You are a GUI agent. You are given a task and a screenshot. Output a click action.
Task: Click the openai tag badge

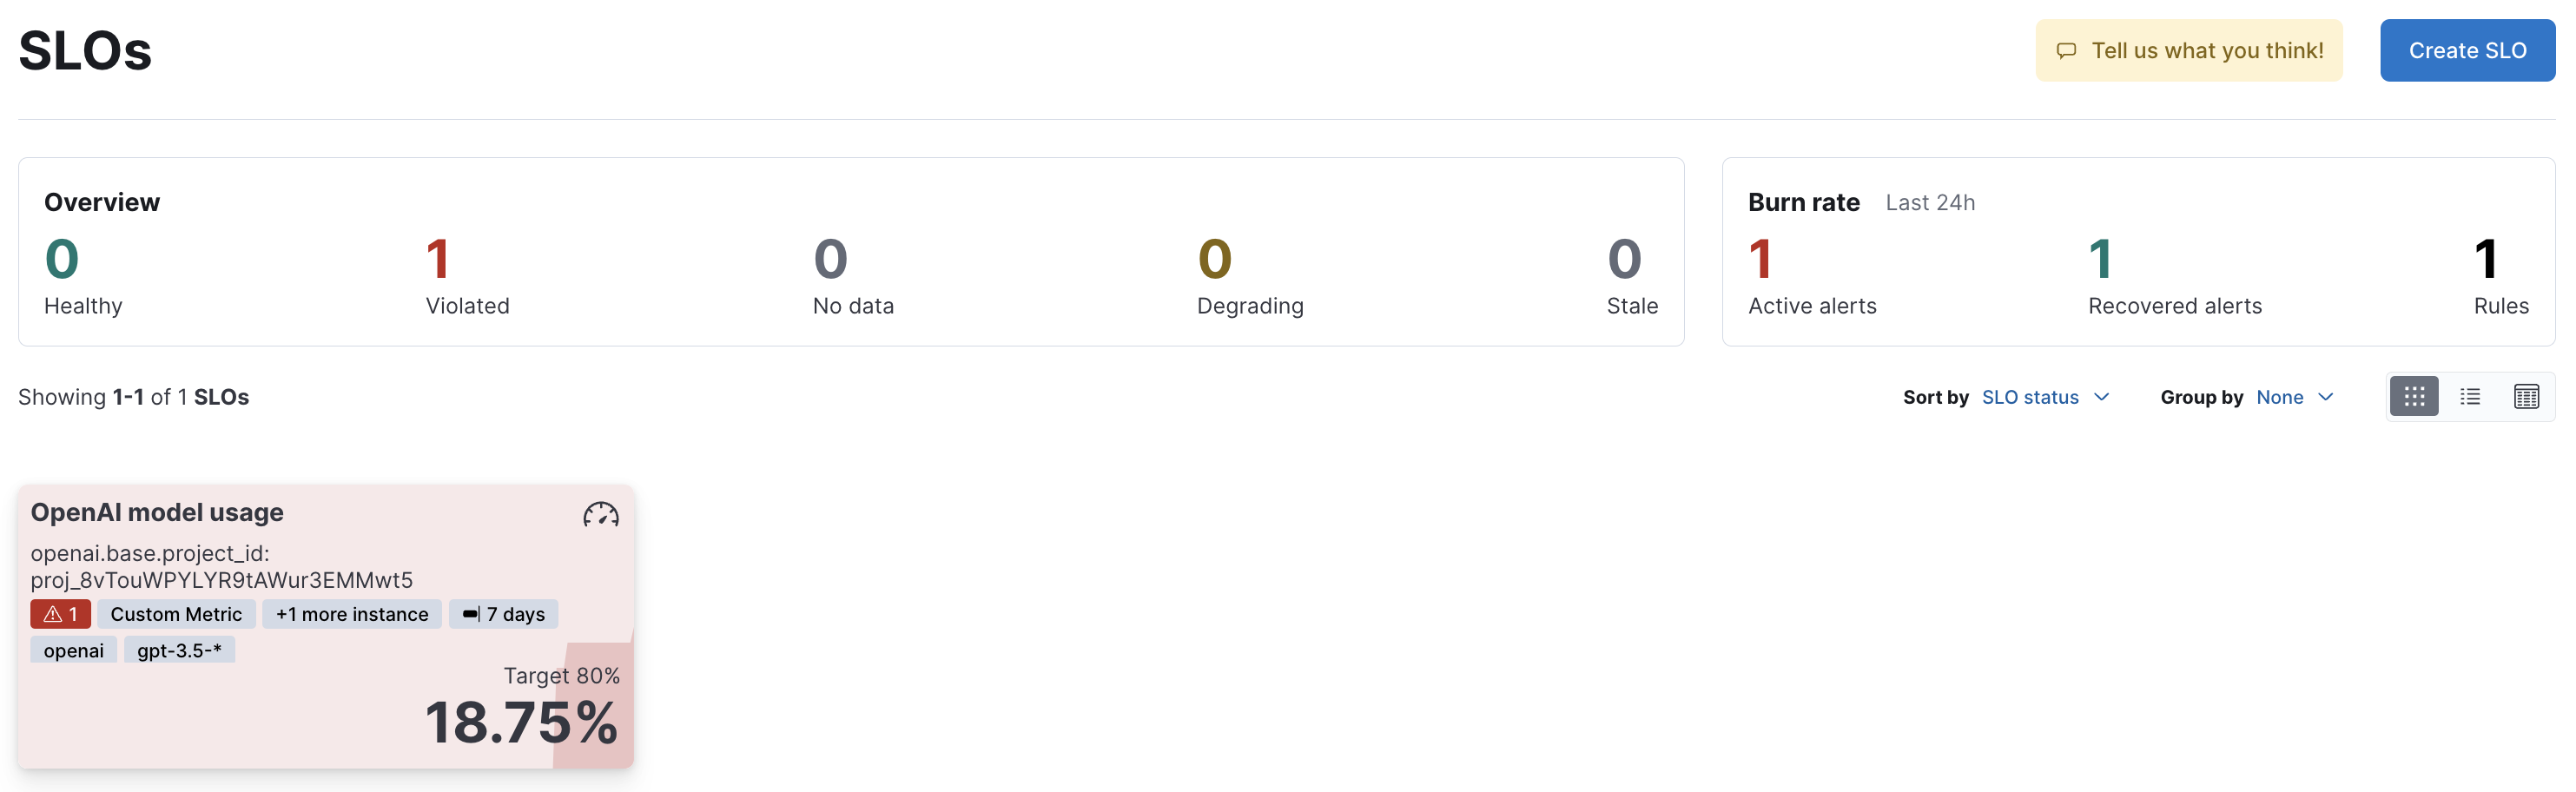73,650
